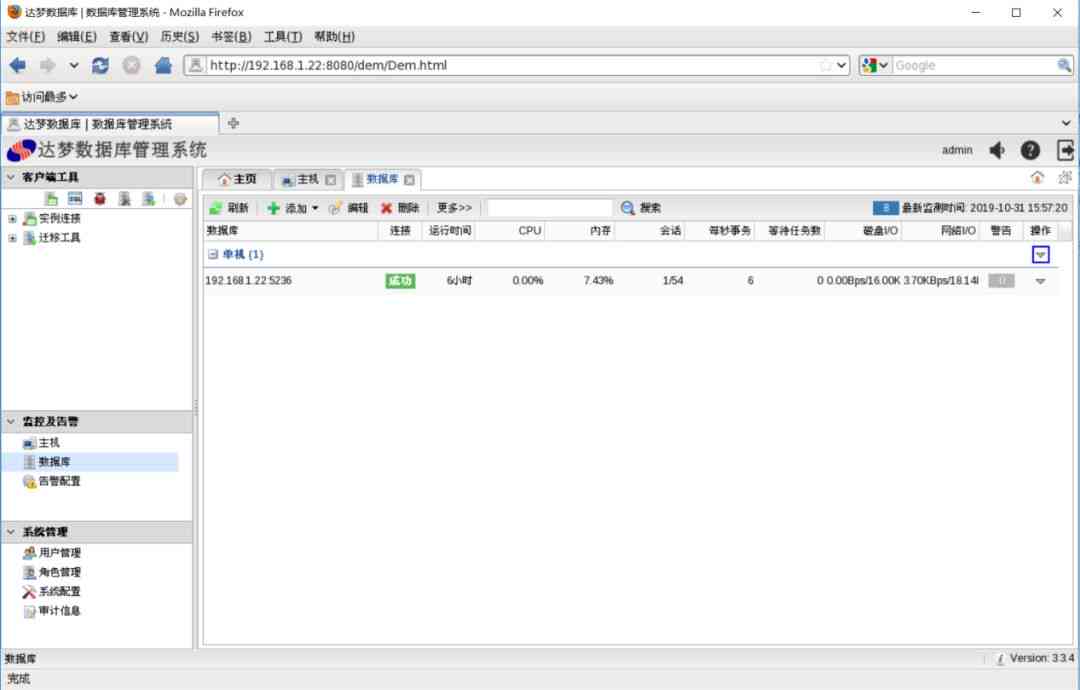Viewport: 1080px width, 690px height.
Task: Reload the page with the refresh icon
Action: (100, 65)
